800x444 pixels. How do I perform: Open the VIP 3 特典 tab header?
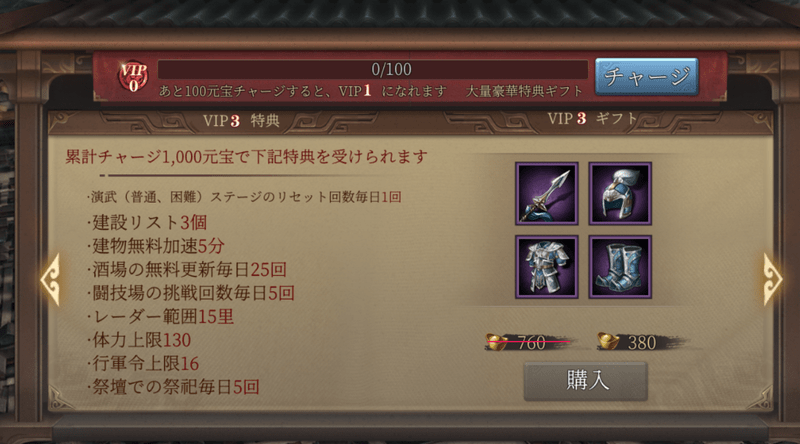241,120
